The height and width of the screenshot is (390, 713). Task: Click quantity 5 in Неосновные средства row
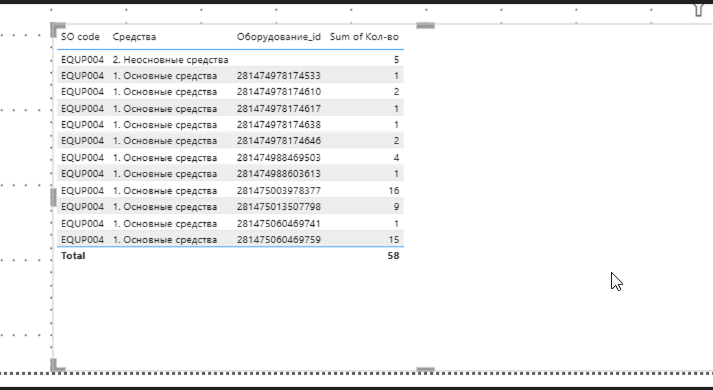397,60
